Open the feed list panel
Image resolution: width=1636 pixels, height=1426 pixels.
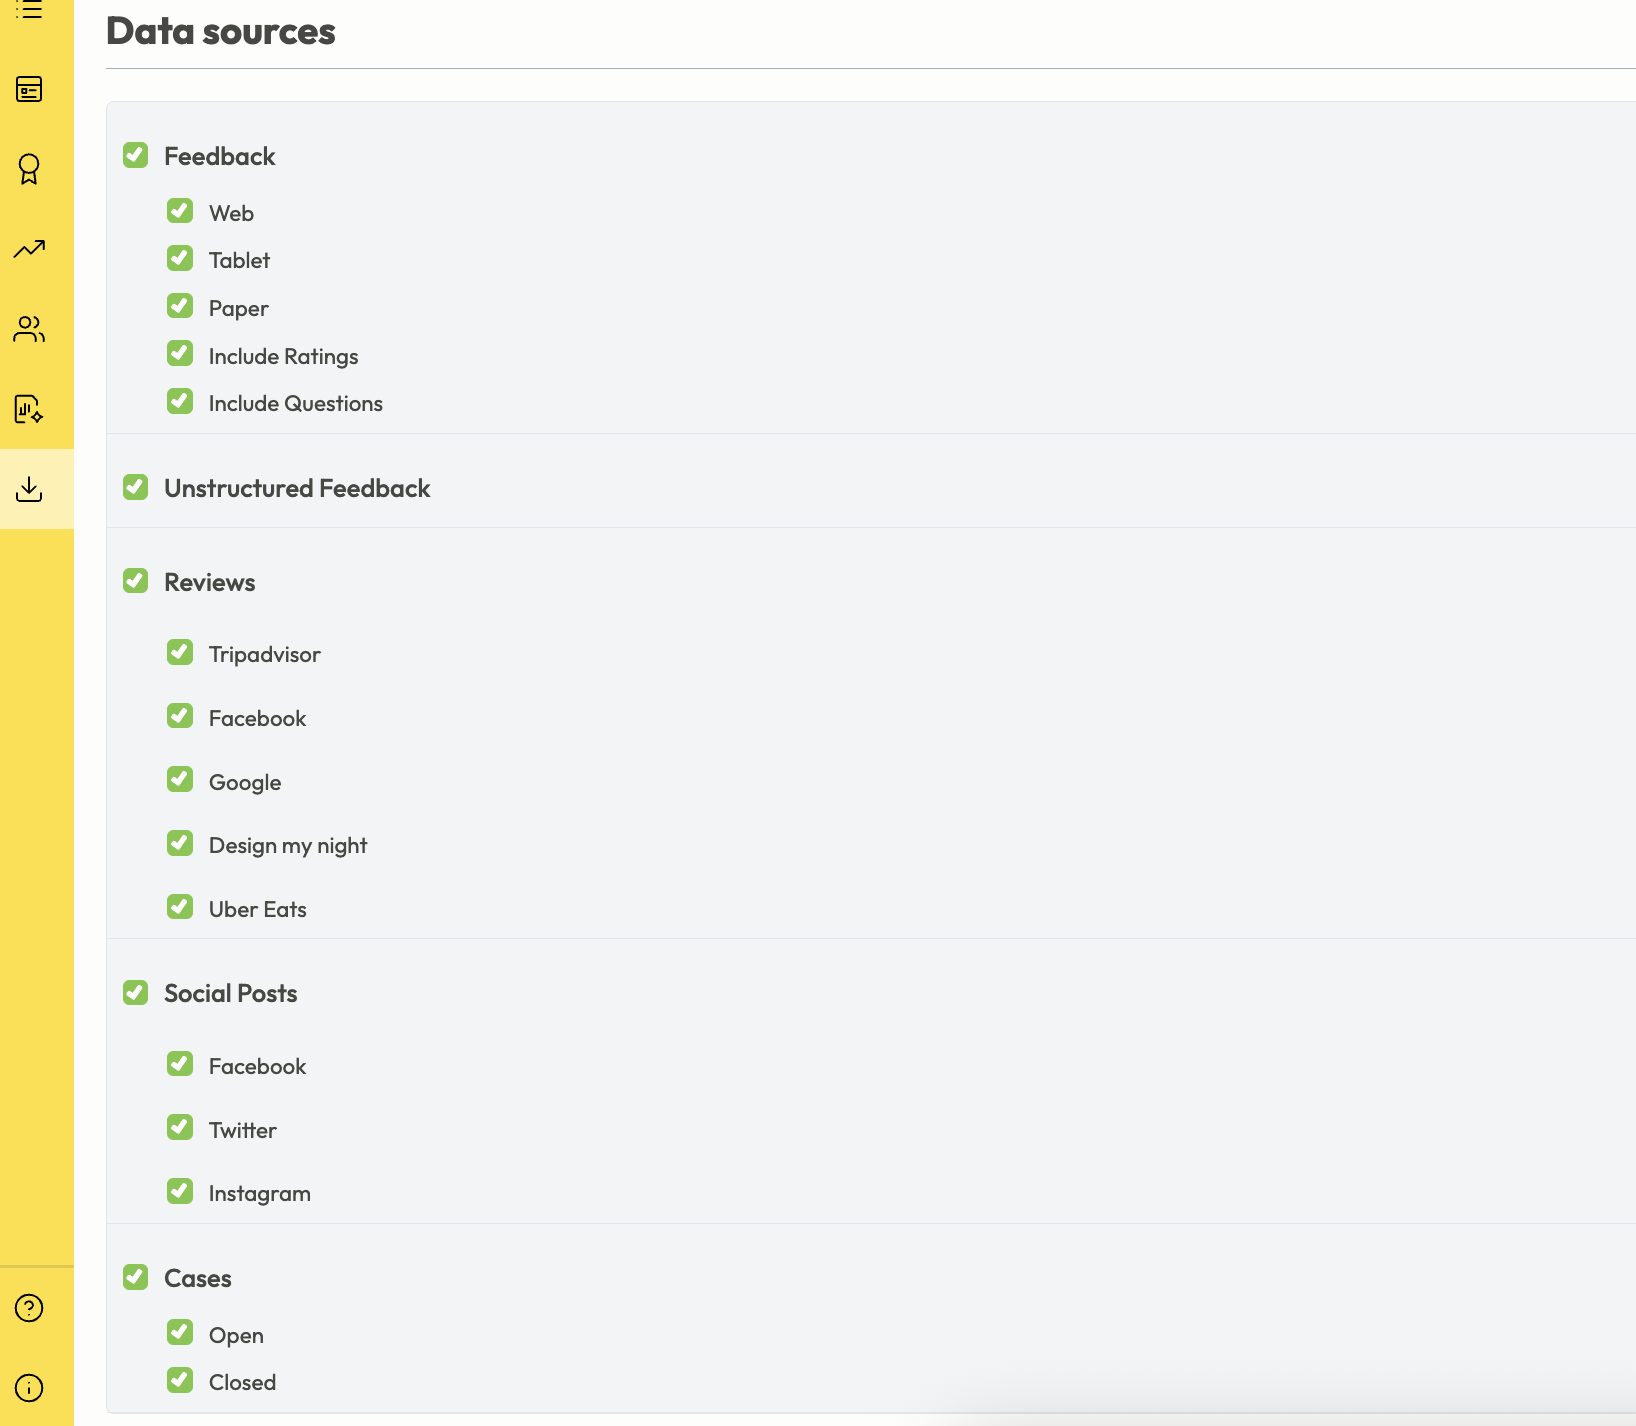coord(29,10)
